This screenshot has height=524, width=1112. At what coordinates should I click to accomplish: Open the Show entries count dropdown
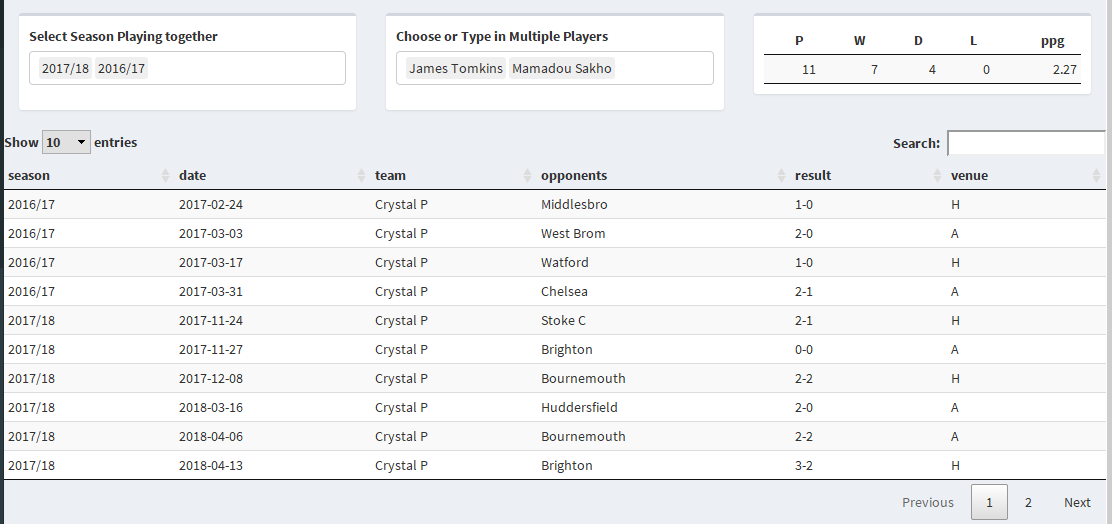click(66, 143)
